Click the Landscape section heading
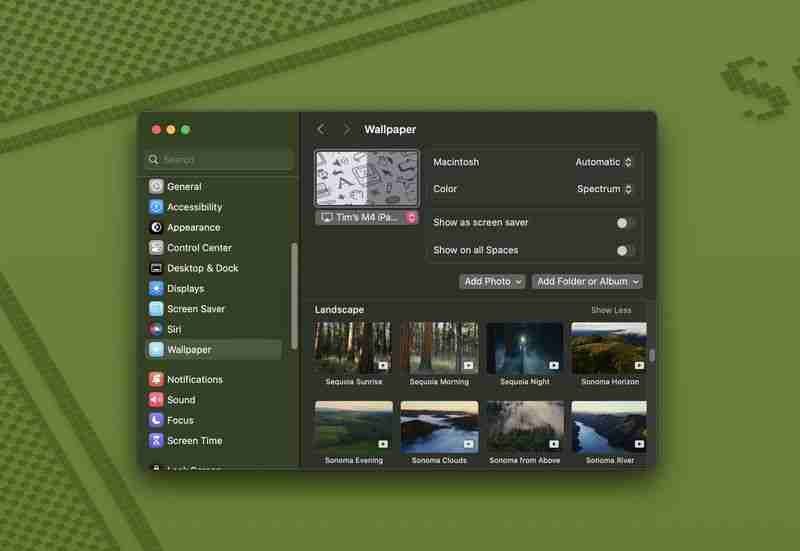800x551 pixels. pos(339,310)
